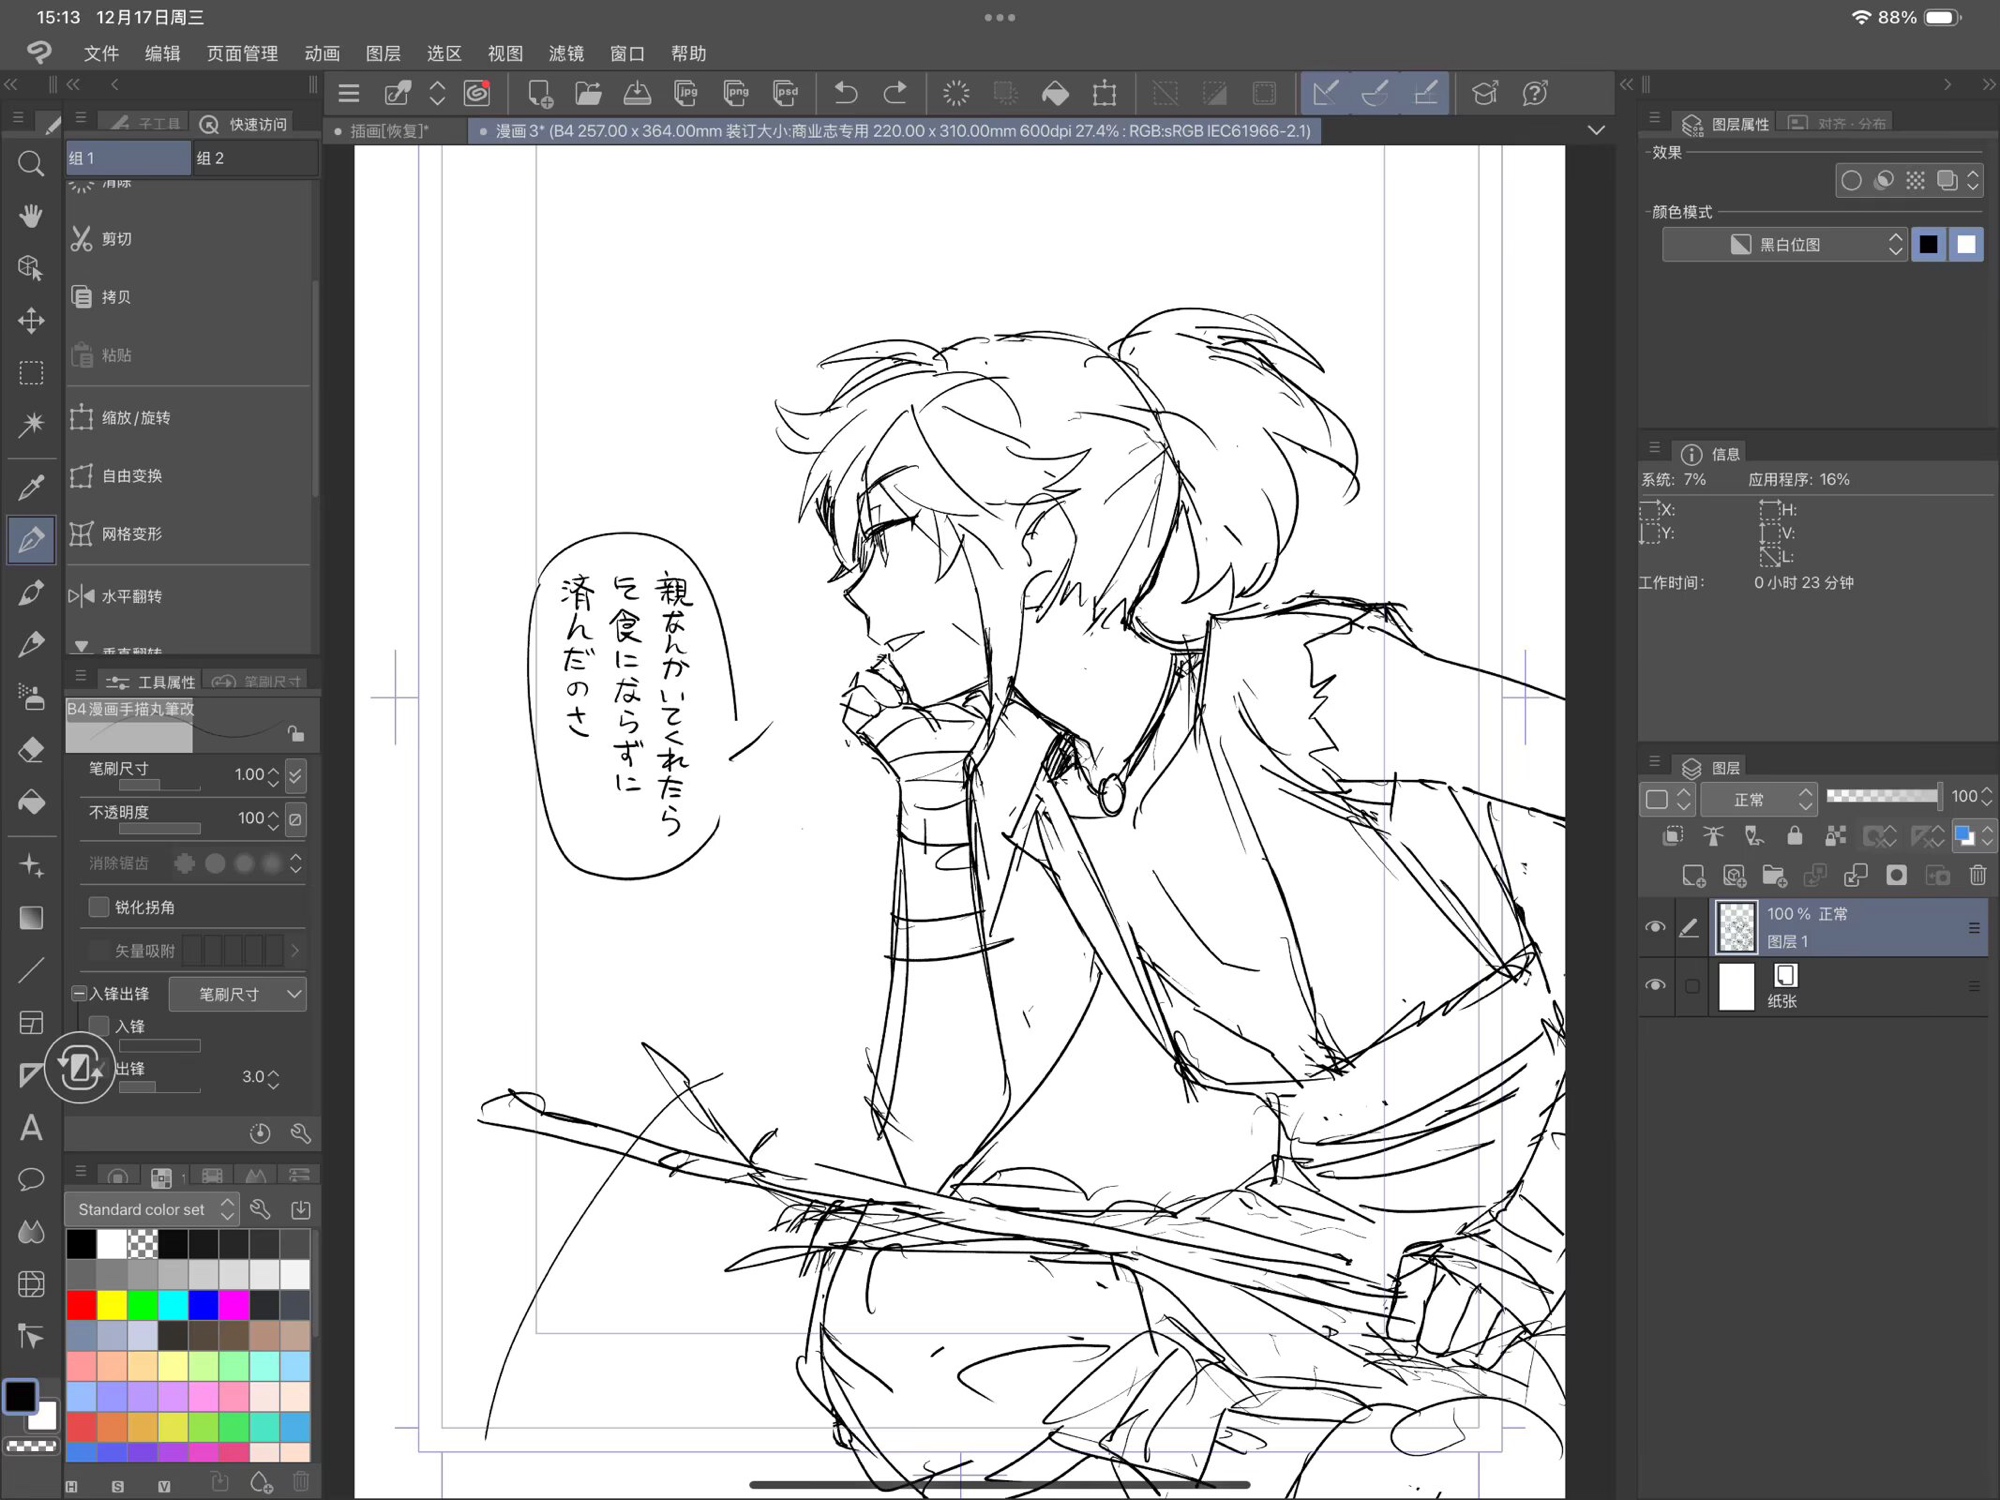Enable the 入锋 checkbox
Image resolution: width=2000 pixels, height=1500 pixels.
[x=99, y=1026]
